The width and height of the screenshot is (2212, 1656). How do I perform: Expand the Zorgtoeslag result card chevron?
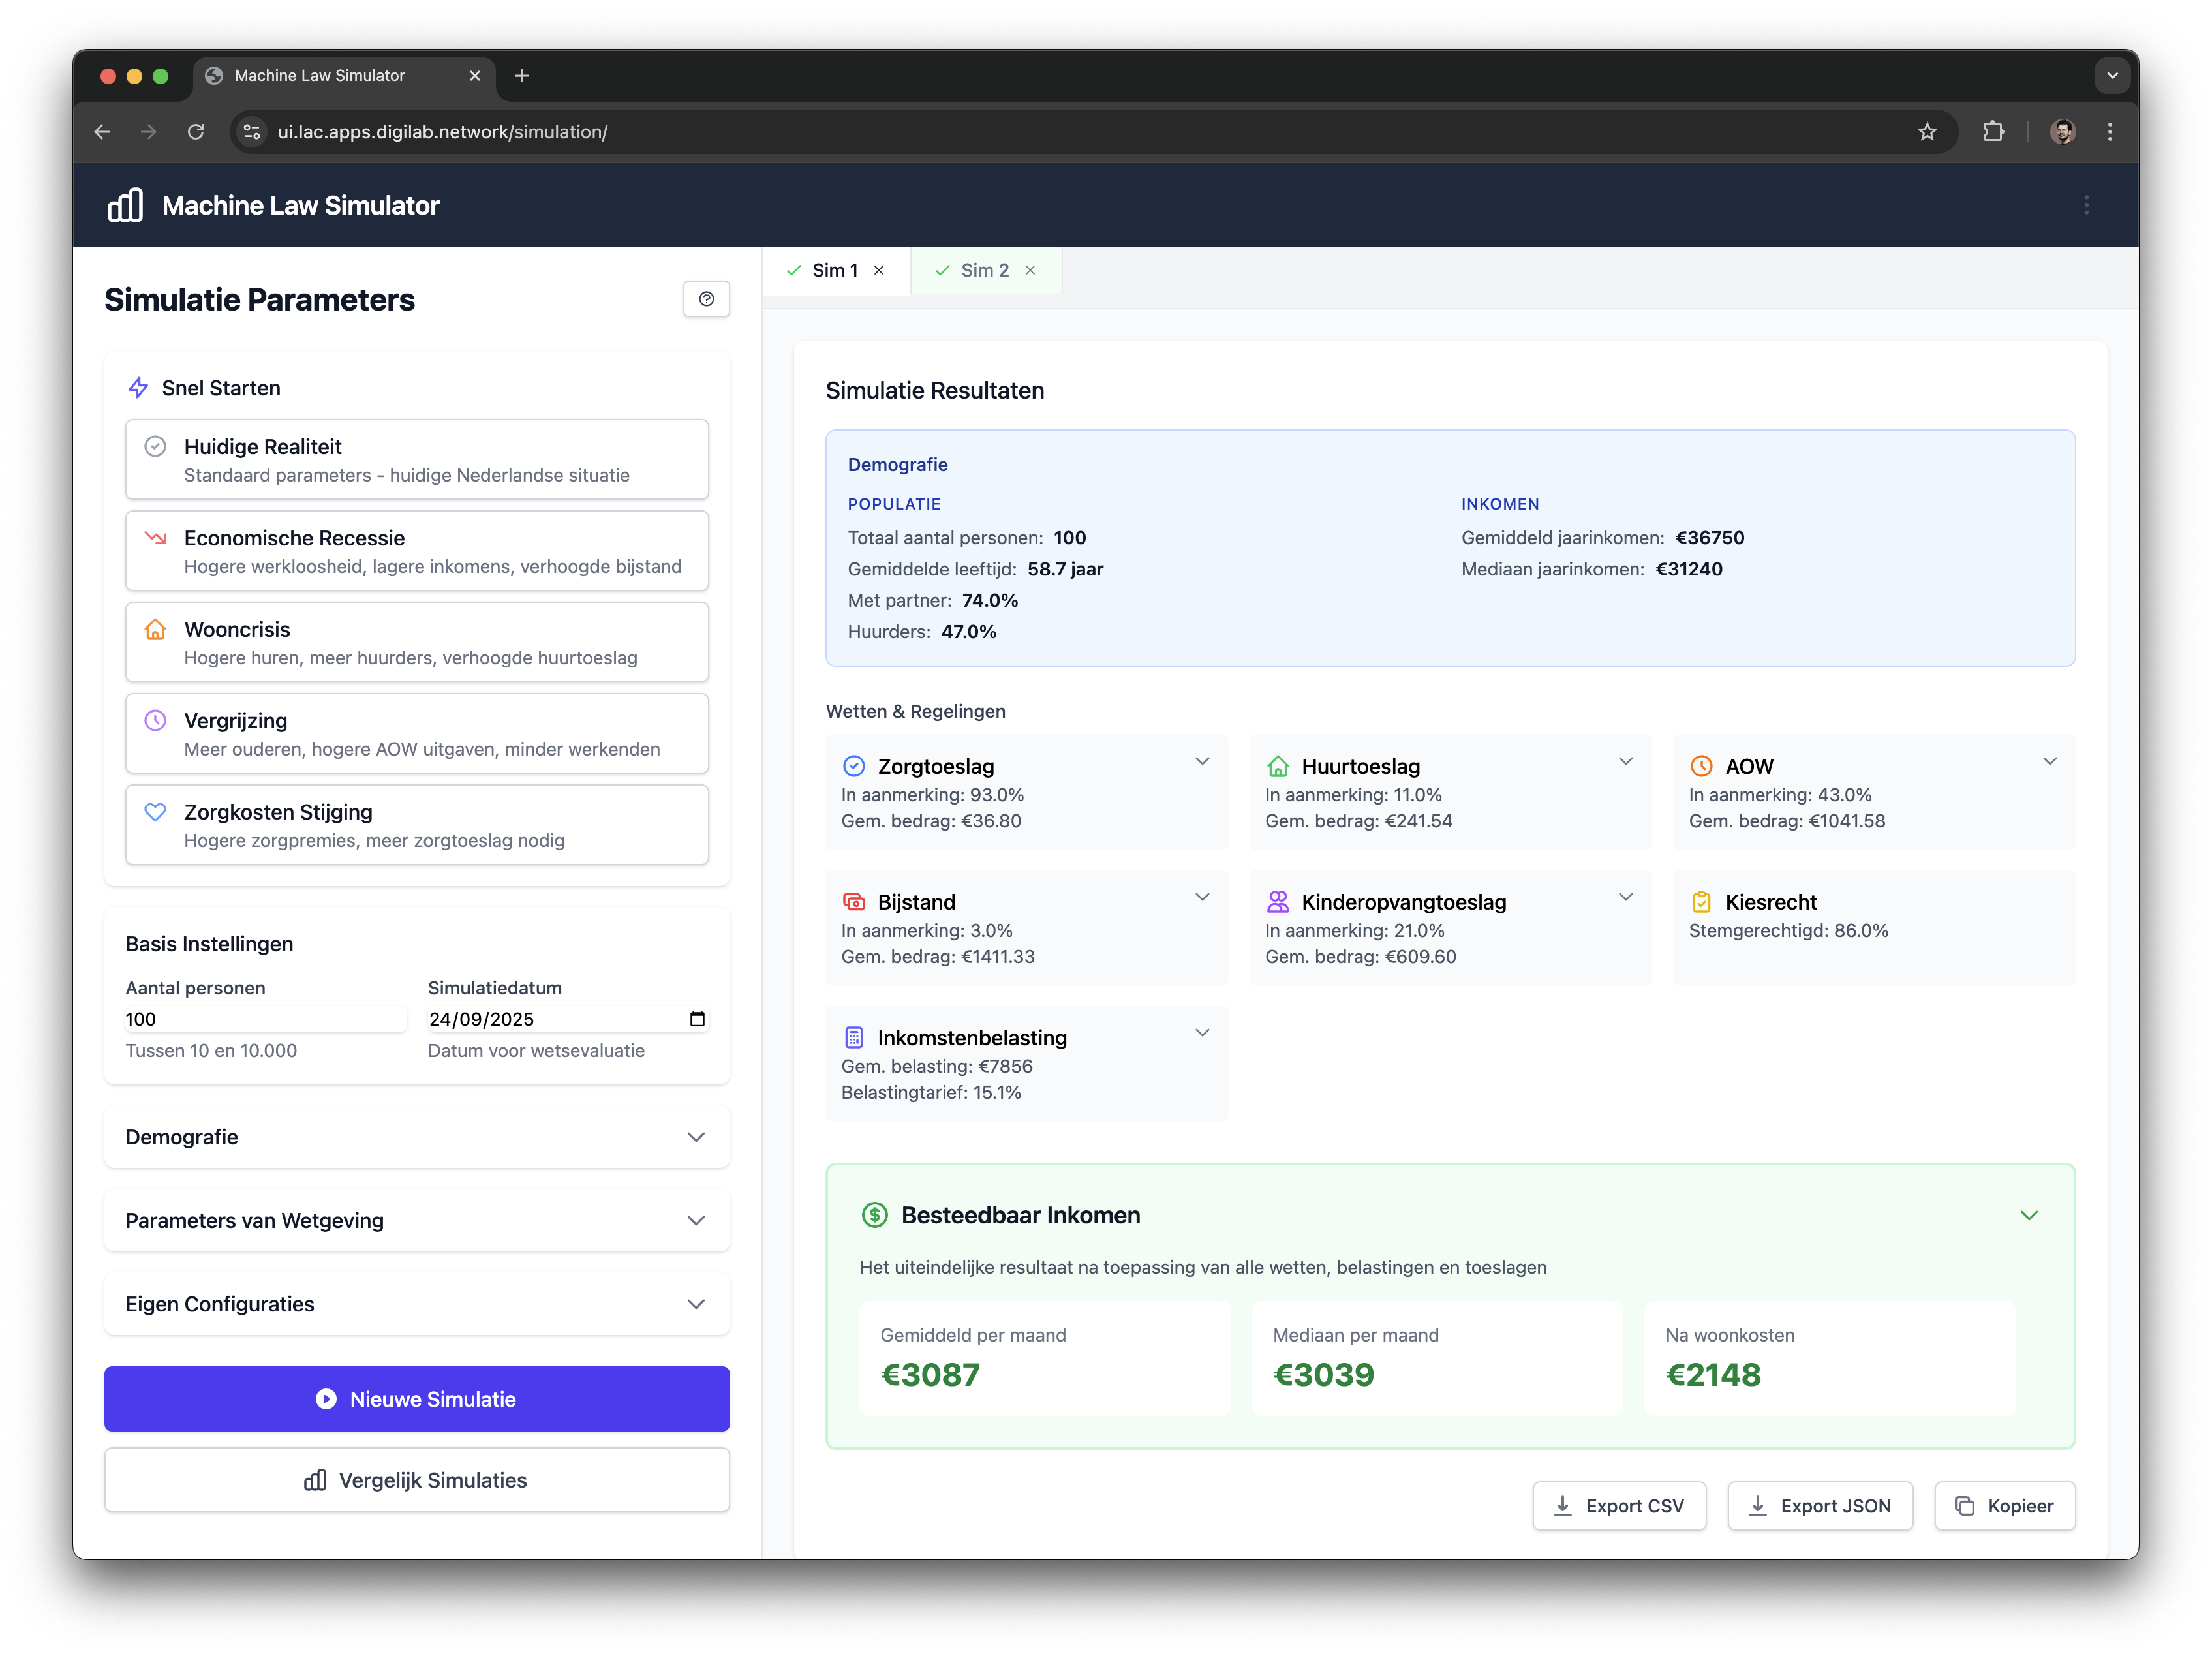click(1202, 762)
